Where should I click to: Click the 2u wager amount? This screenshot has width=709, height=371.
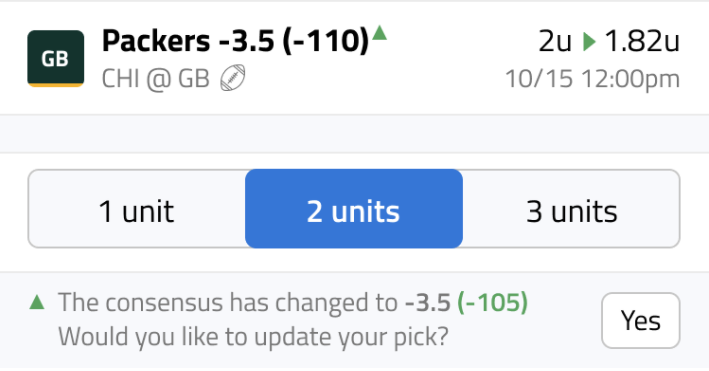(x=555, y=42)
